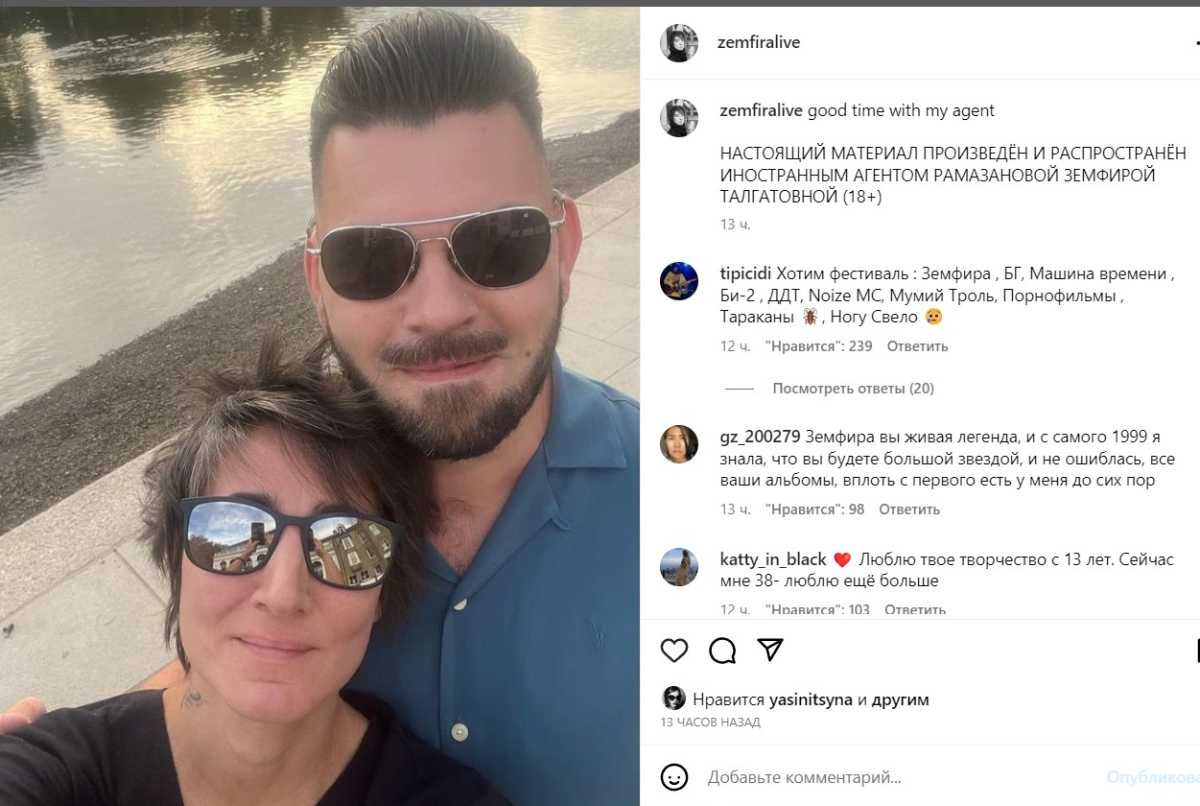Screen dimensions: 1200x806
Task: Reply to gz_200279's comment with 'Ответить'
Action: click(909, 509)
